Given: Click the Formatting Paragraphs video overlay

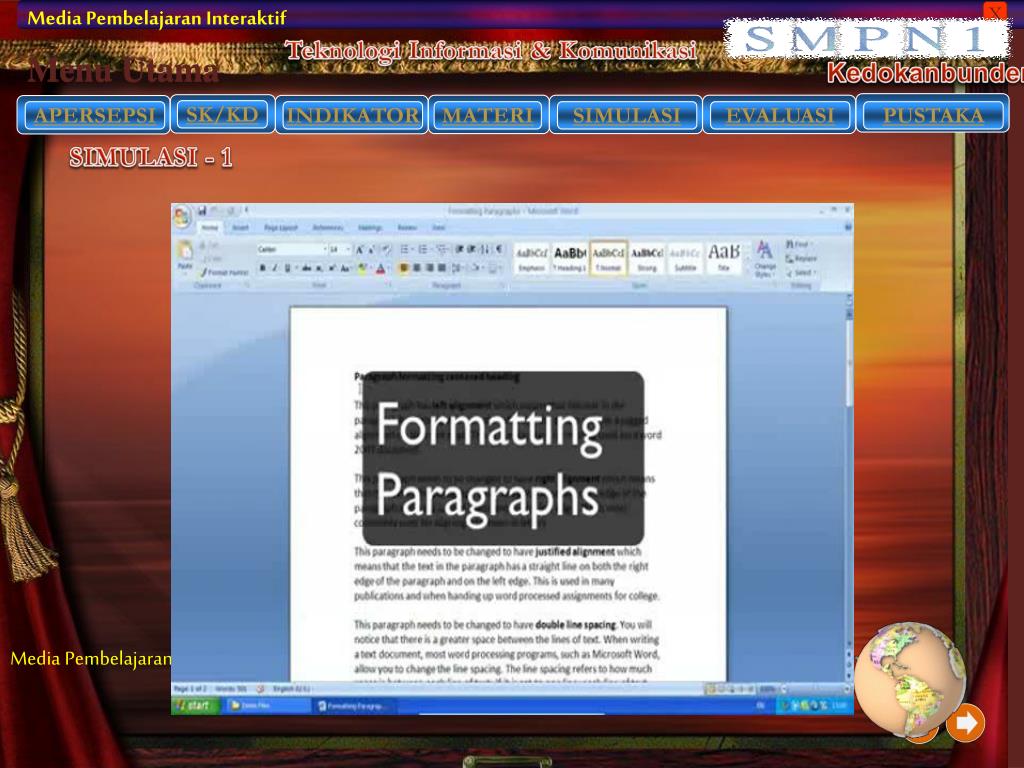Looking at the screenshot, I should point(503,458).
